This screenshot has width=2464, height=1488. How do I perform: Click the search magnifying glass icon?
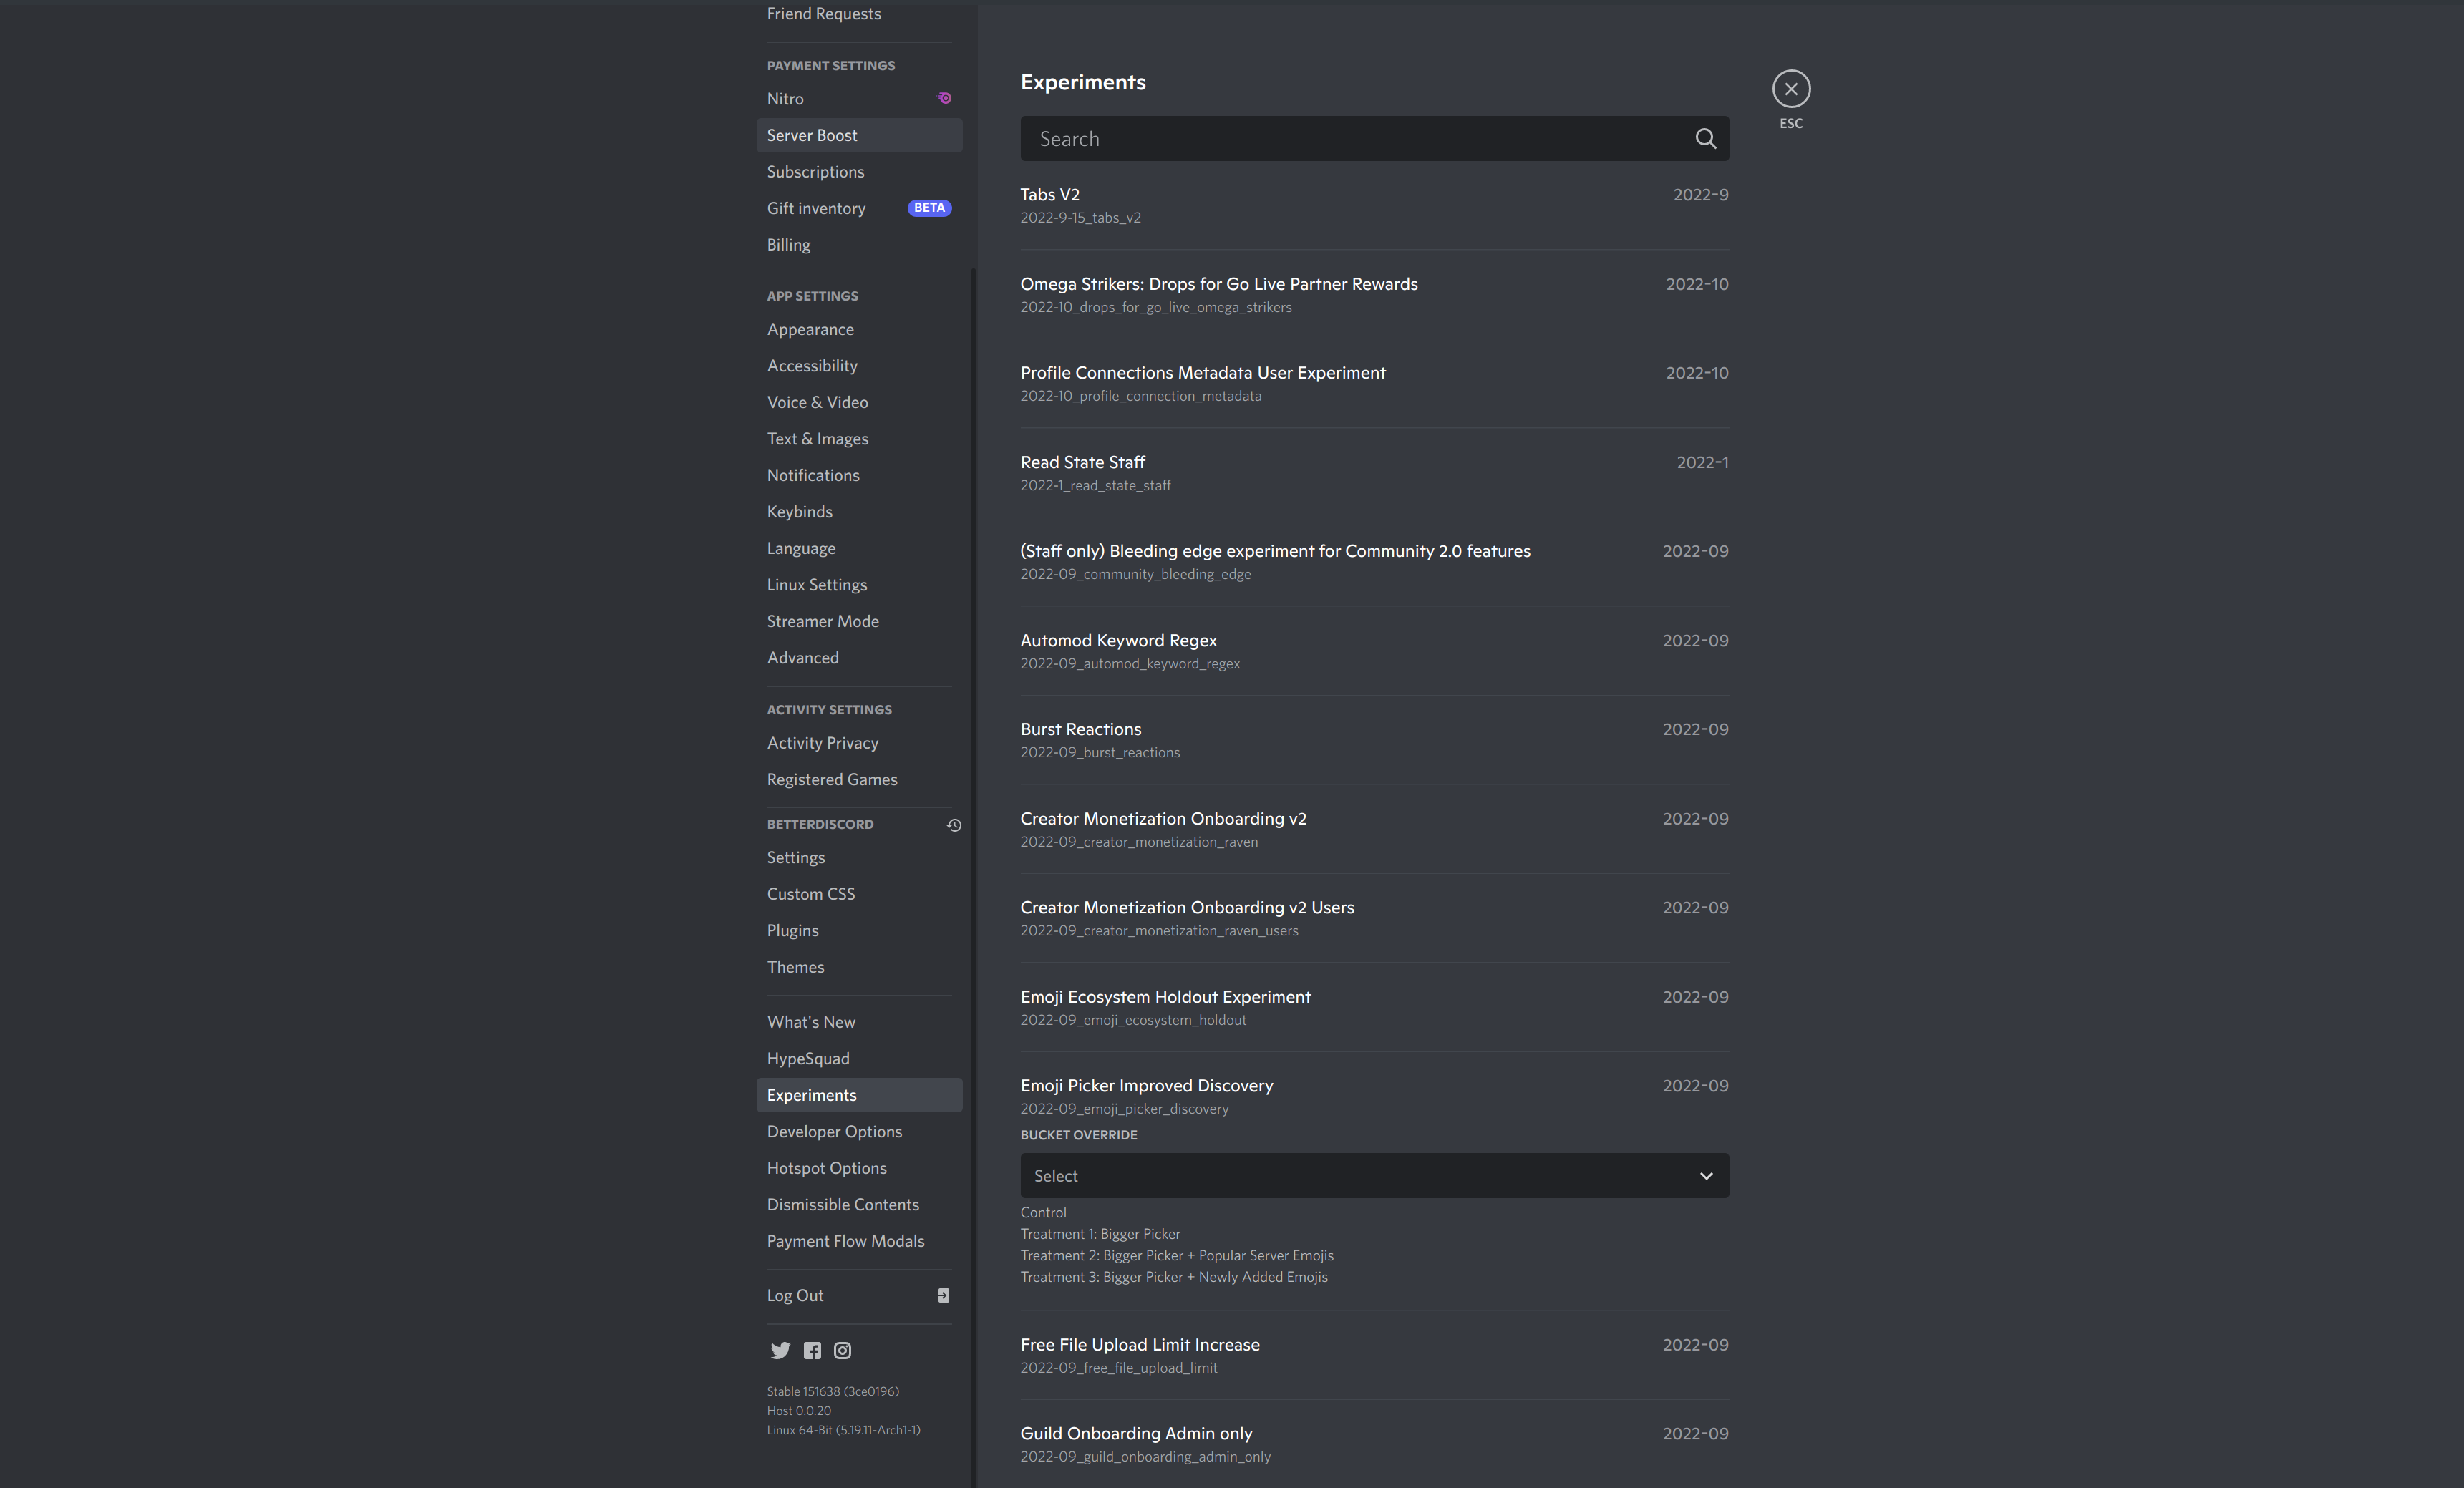[1704, 138]
